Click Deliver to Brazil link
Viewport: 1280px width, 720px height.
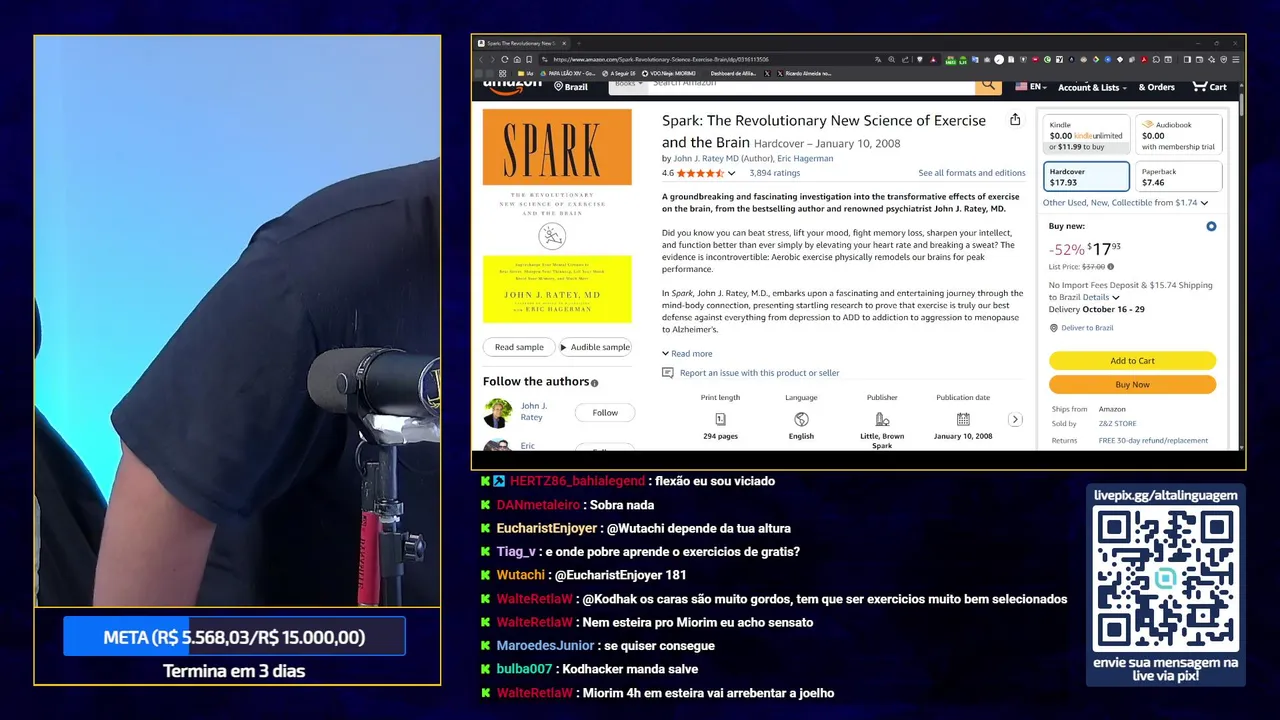coord(1087,328)
